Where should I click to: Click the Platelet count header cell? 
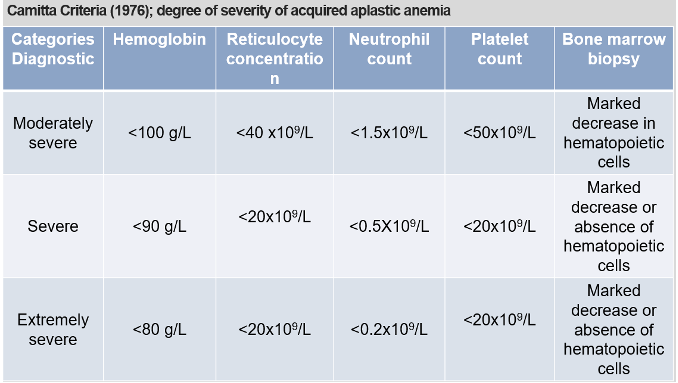tap(499, 58)
